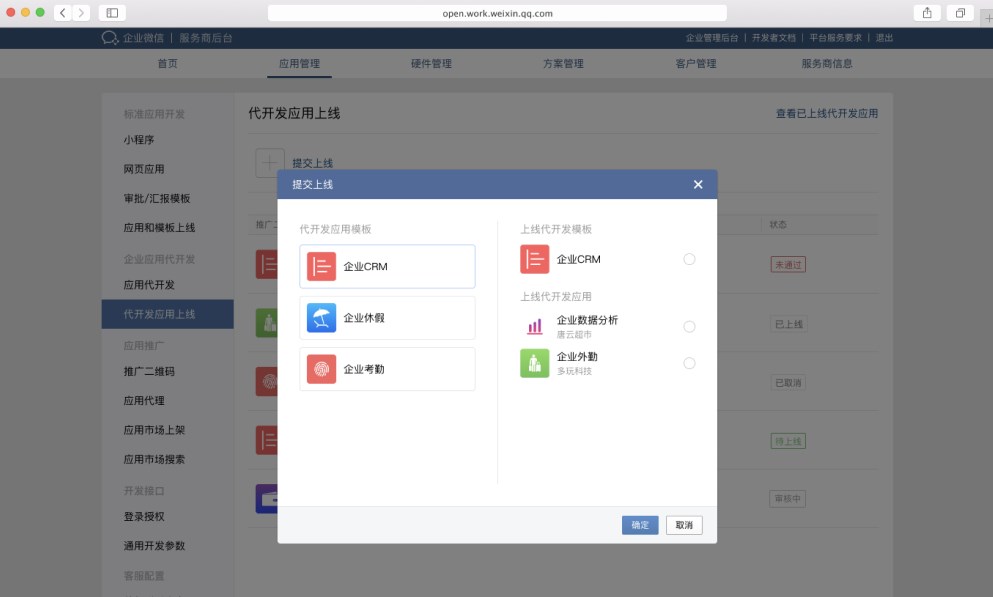Screen dimensions: 993x597
Task: Close the 提交上线 dialog with X
Action: click(698, 185)
